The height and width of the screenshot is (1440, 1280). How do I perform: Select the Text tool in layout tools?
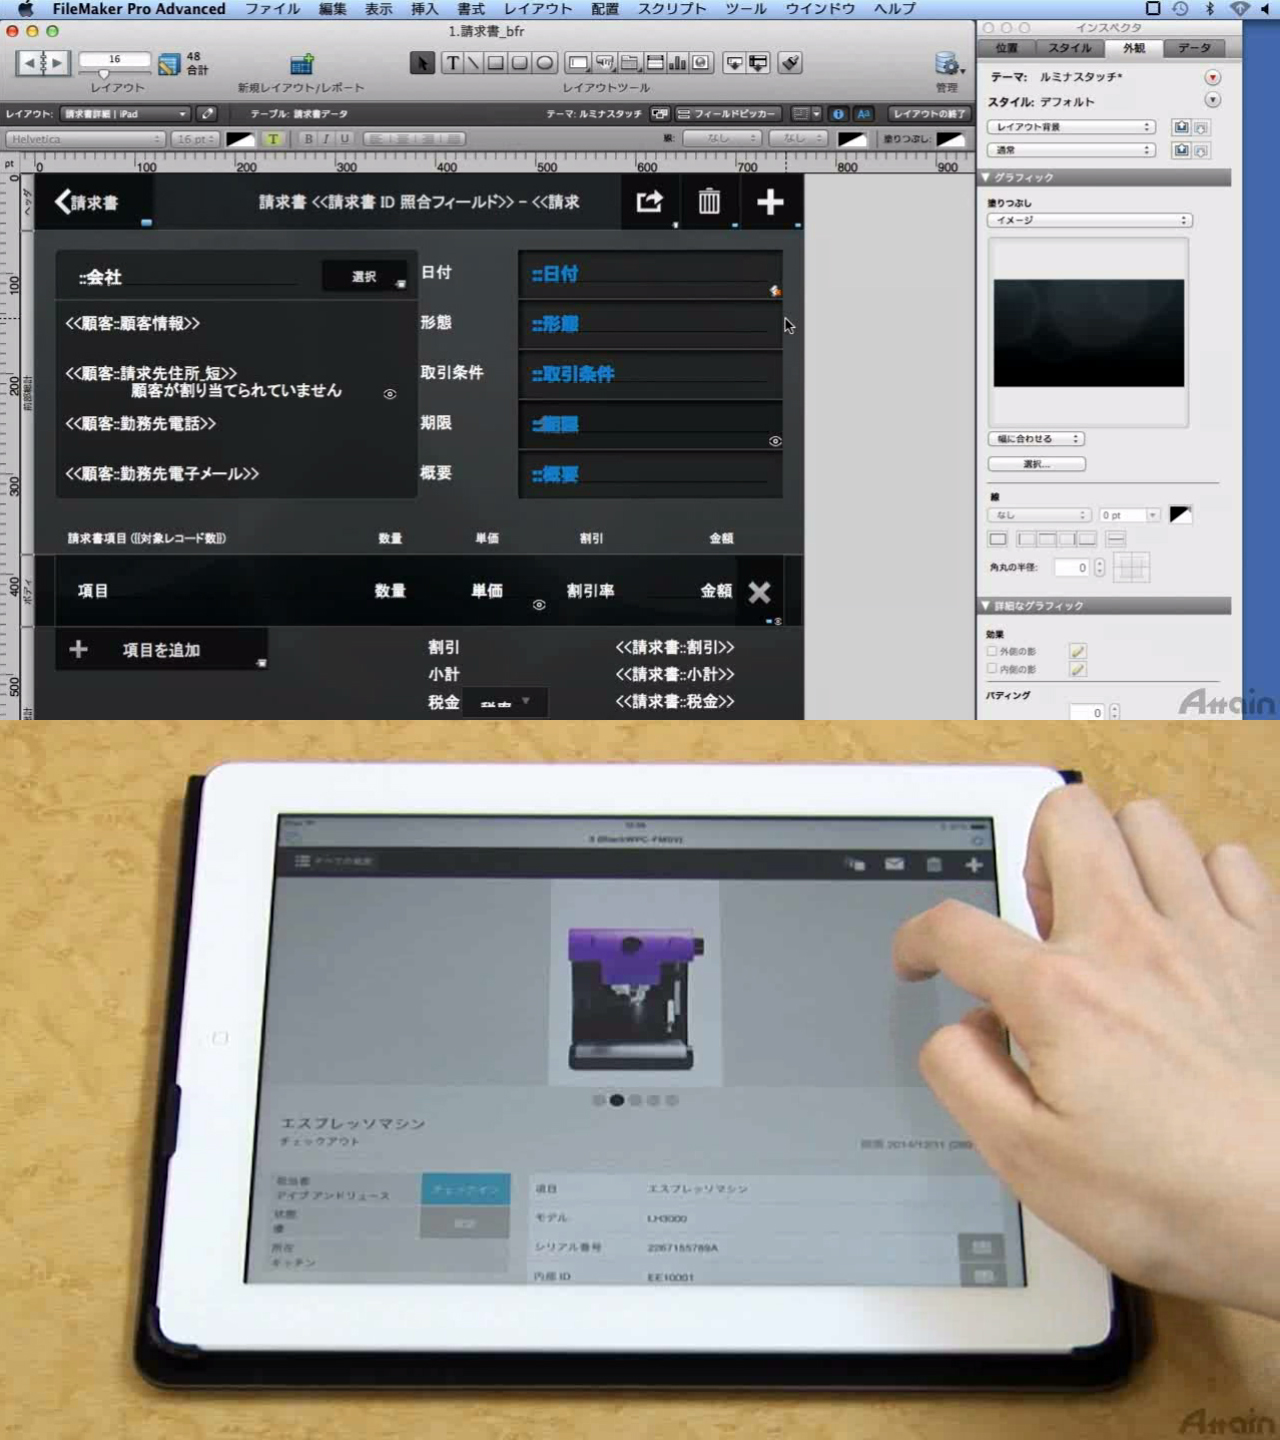pos(452,63)
